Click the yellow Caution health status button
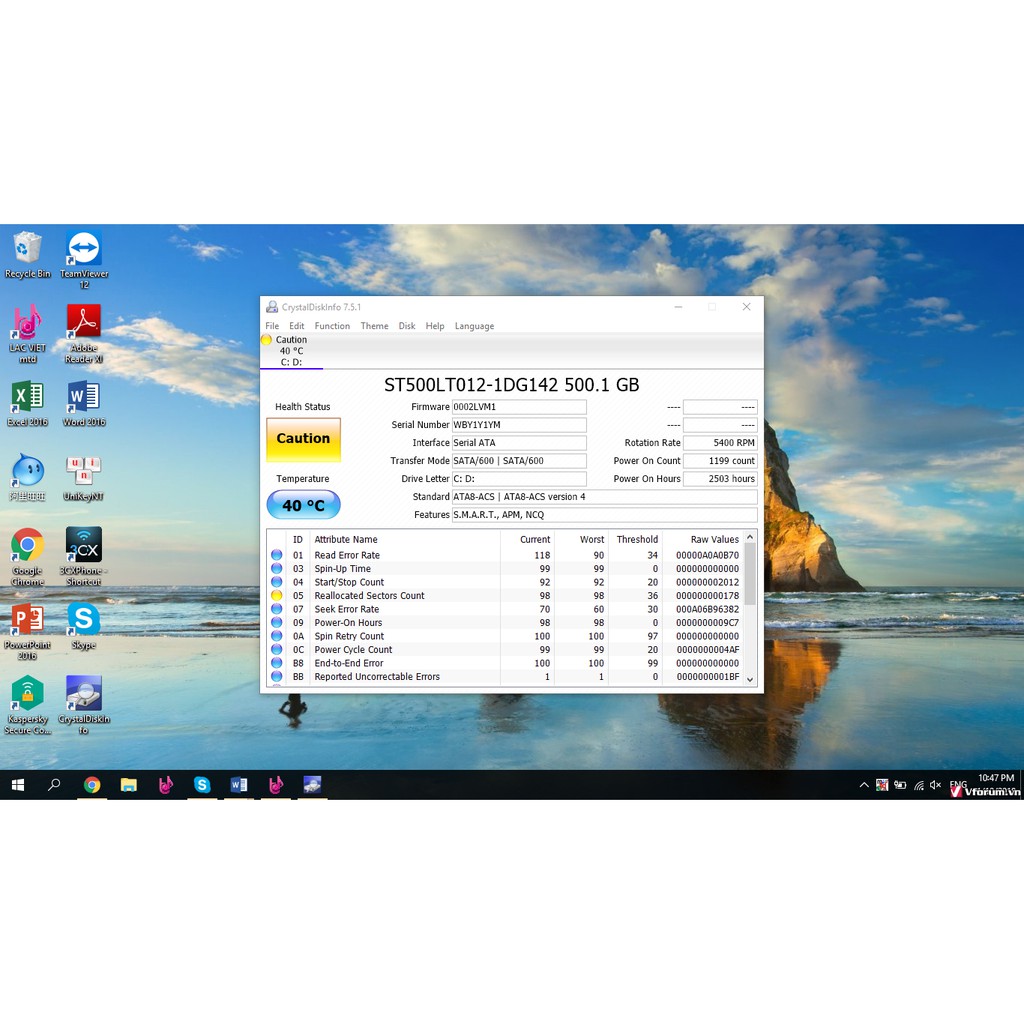The width and height of the screenshot is (1024, 1024). [303, 439]
